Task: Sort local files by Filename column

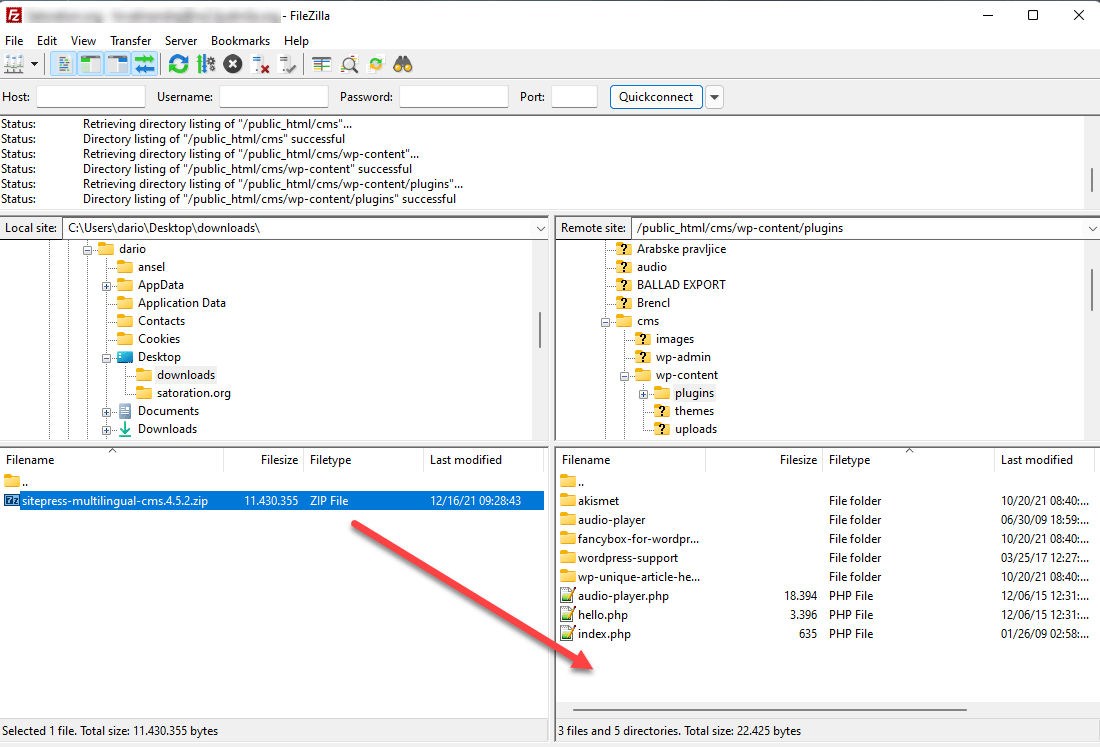Action: [x=112, y=460]
